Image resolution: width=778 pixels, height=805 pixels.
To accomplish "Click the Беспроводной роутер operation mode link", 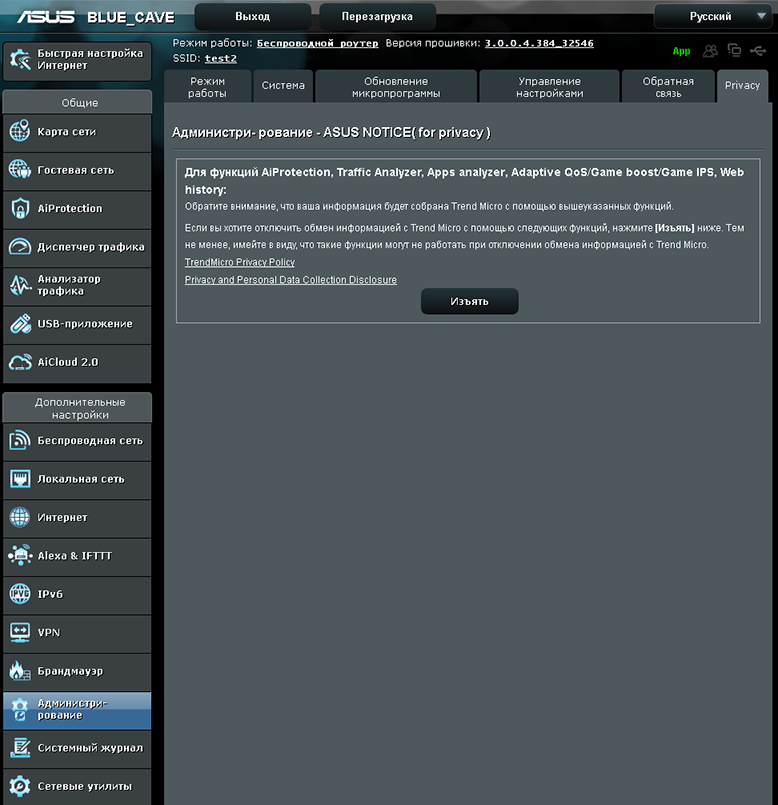I will (x=317, y=43).
